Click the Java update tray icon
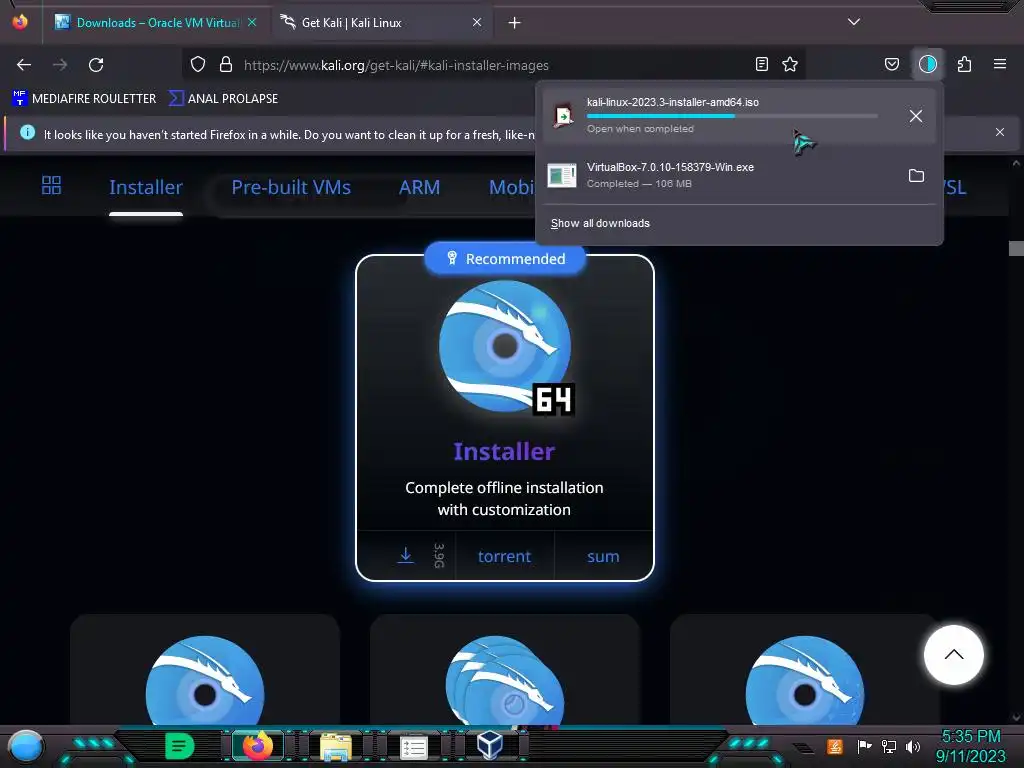1024x768 pixels. [x=835, y=746]
